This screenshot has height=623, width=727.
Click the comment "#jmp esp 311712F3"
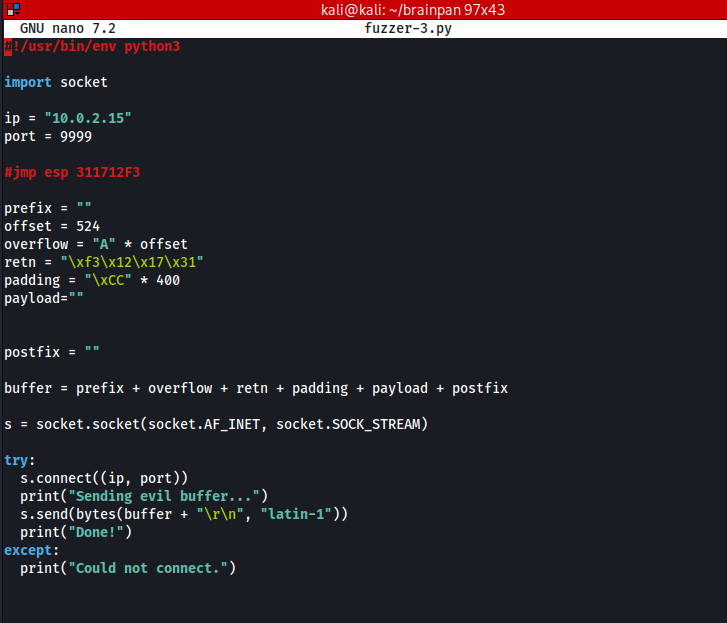(72, 172)
